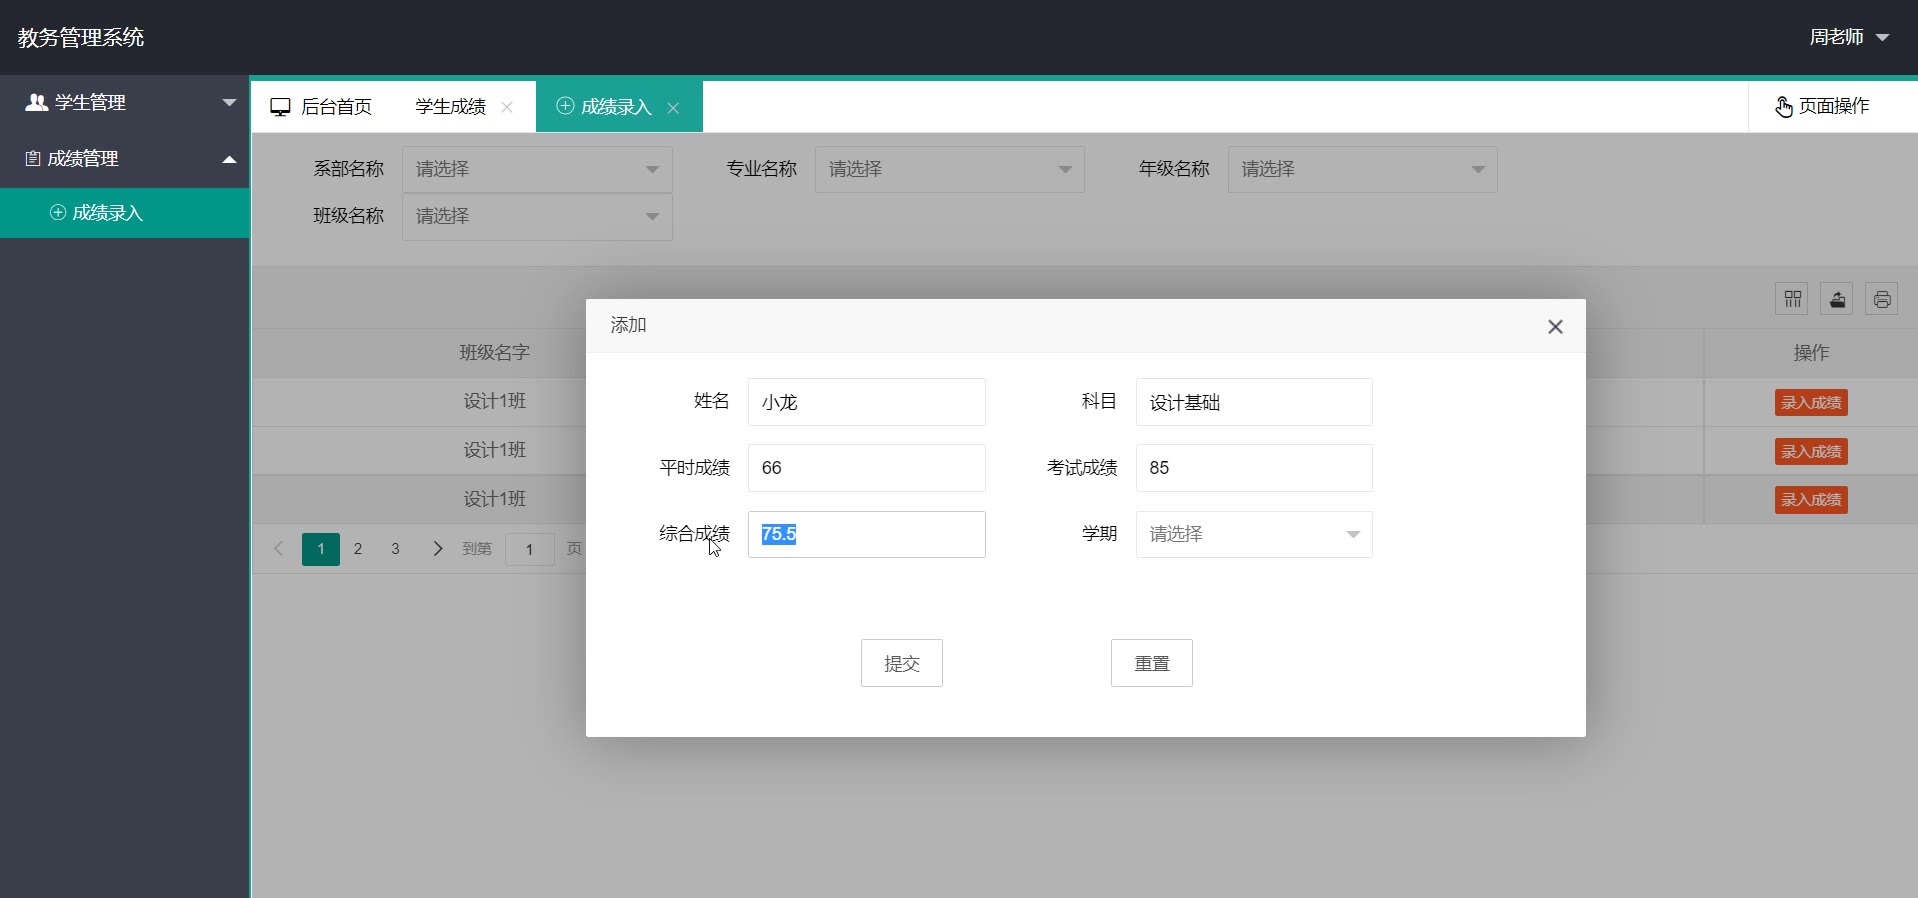Click the previous page arrow icon
Image resolution: width=1918 pixels, height=898 pixels.
point(279,549)
